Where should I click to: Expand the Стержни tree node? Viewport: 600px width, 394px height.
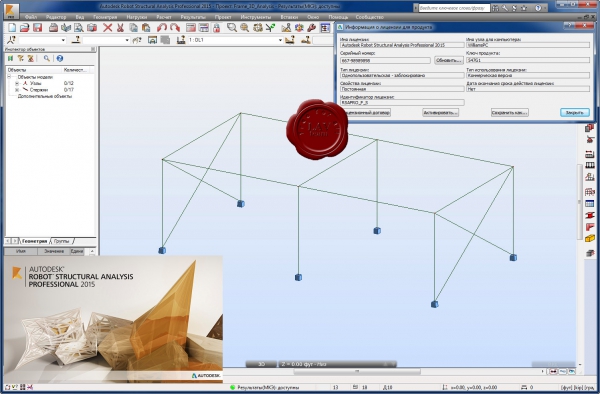17,90
